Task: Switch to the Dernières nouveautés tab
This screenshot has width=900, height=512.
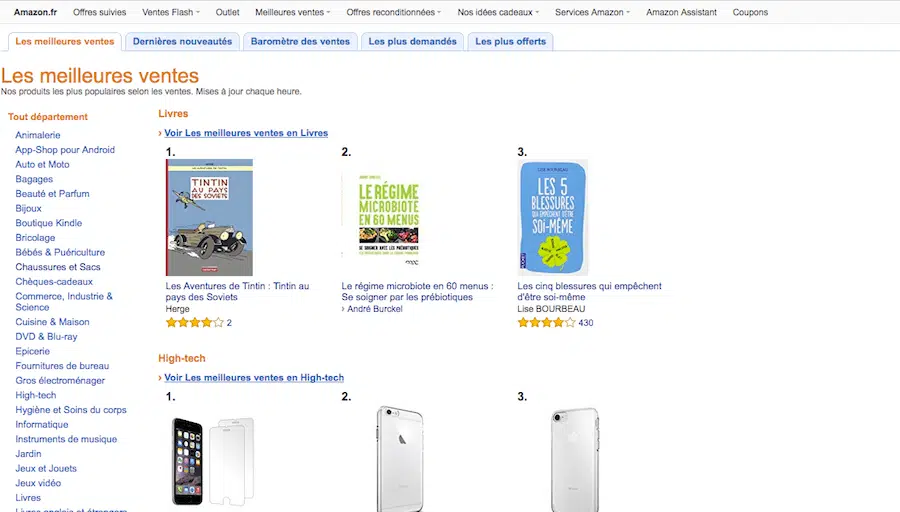Action: (182, 41)
